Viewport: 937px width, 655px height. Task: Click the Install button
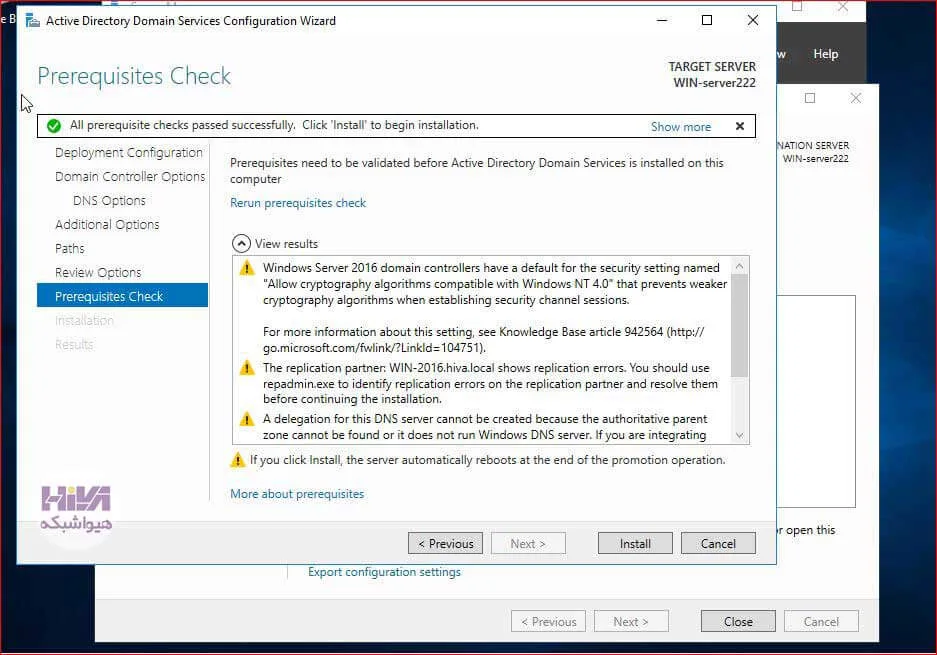click(635, 543)
